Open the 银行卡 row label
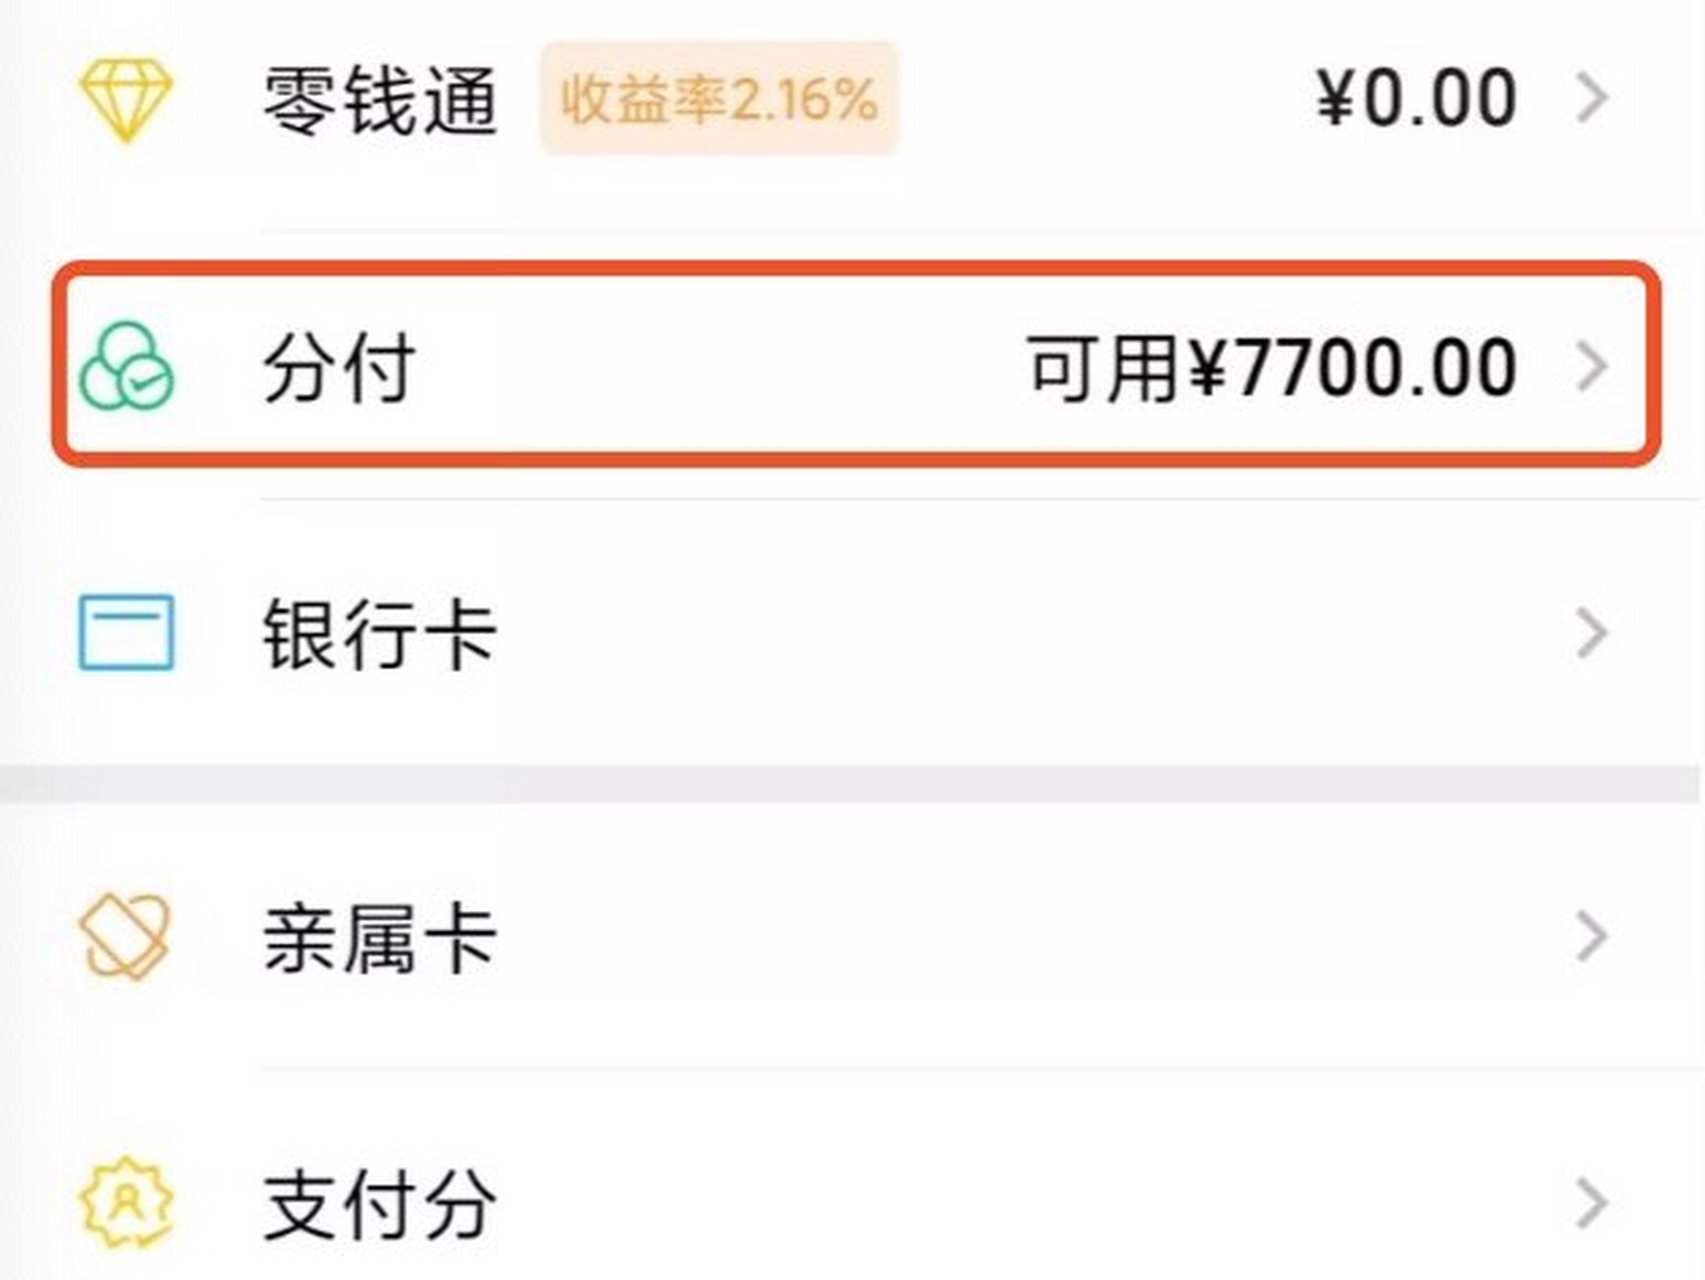 (380, 634)
